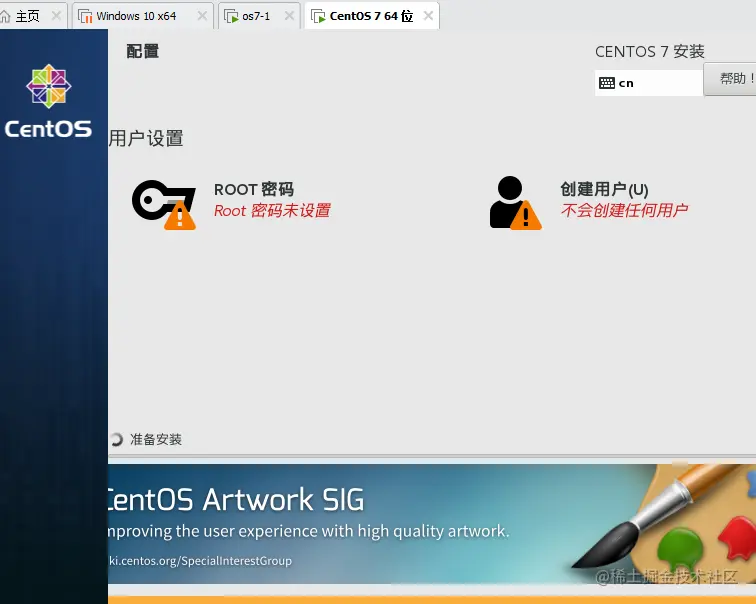Click the keyboard layout icon next to cn
756x604 pixels.
(607, 83)
